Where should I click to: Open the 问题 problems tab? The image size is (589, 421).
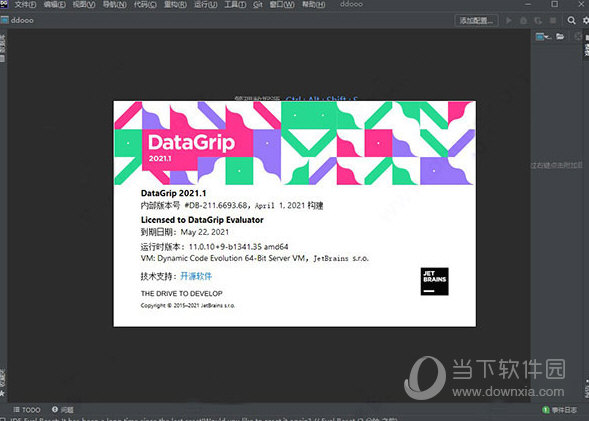63,410
